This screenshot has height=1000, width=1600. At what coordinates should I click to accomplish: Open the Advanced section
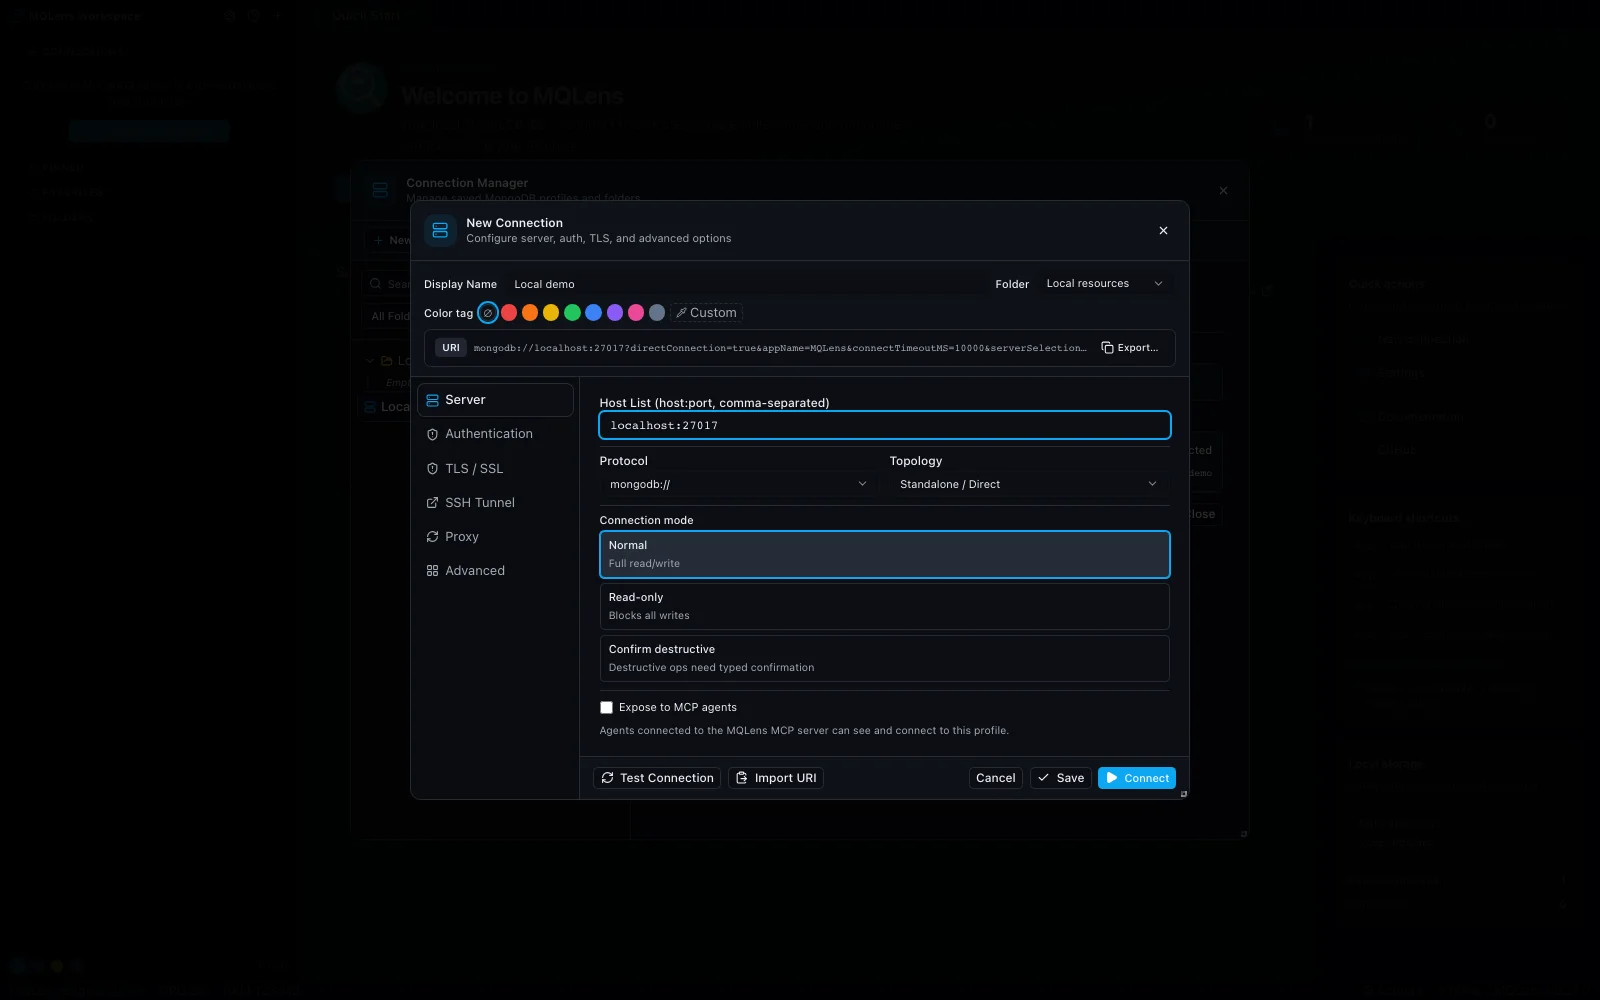pos(495,570)
